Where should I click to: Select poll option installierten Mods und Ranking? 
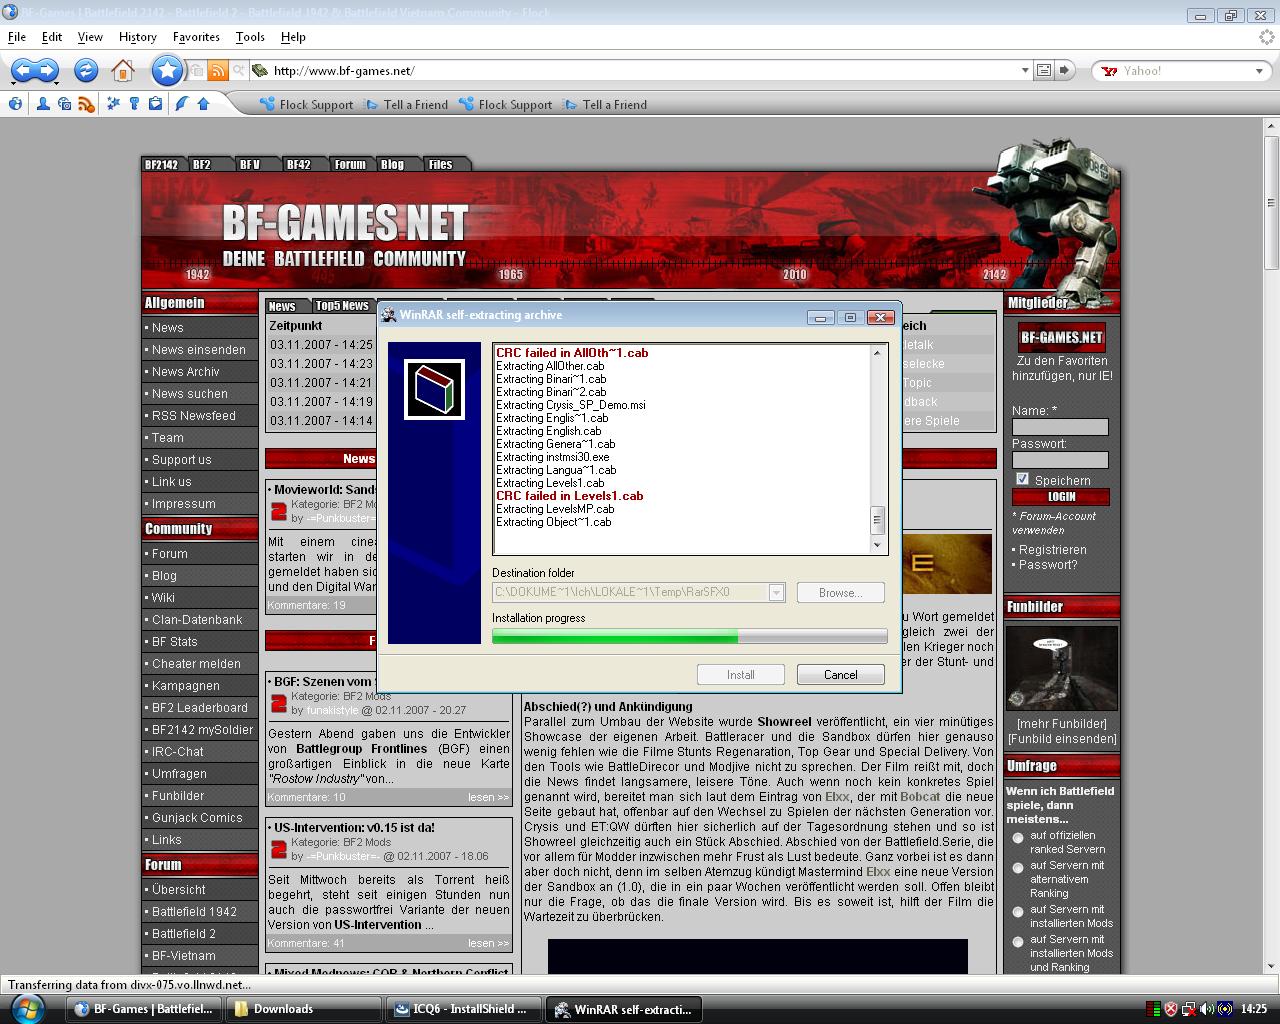click(1018, 941)
